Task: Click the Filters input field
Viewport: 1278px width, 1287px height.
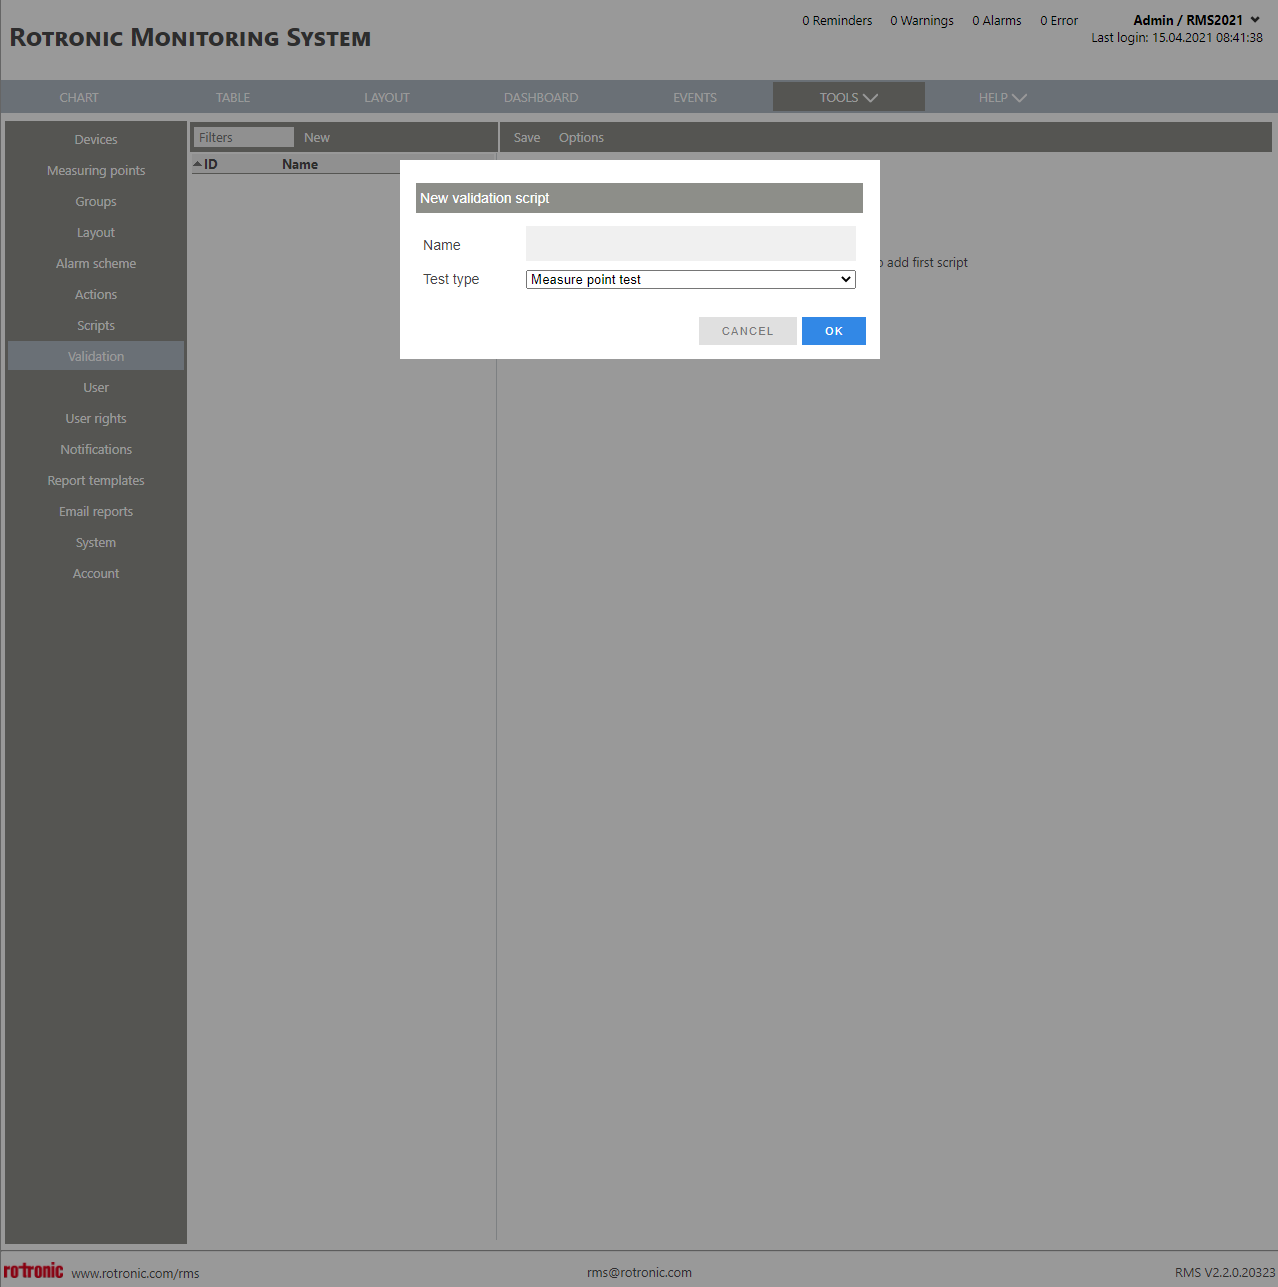Action: click(243, 137)
